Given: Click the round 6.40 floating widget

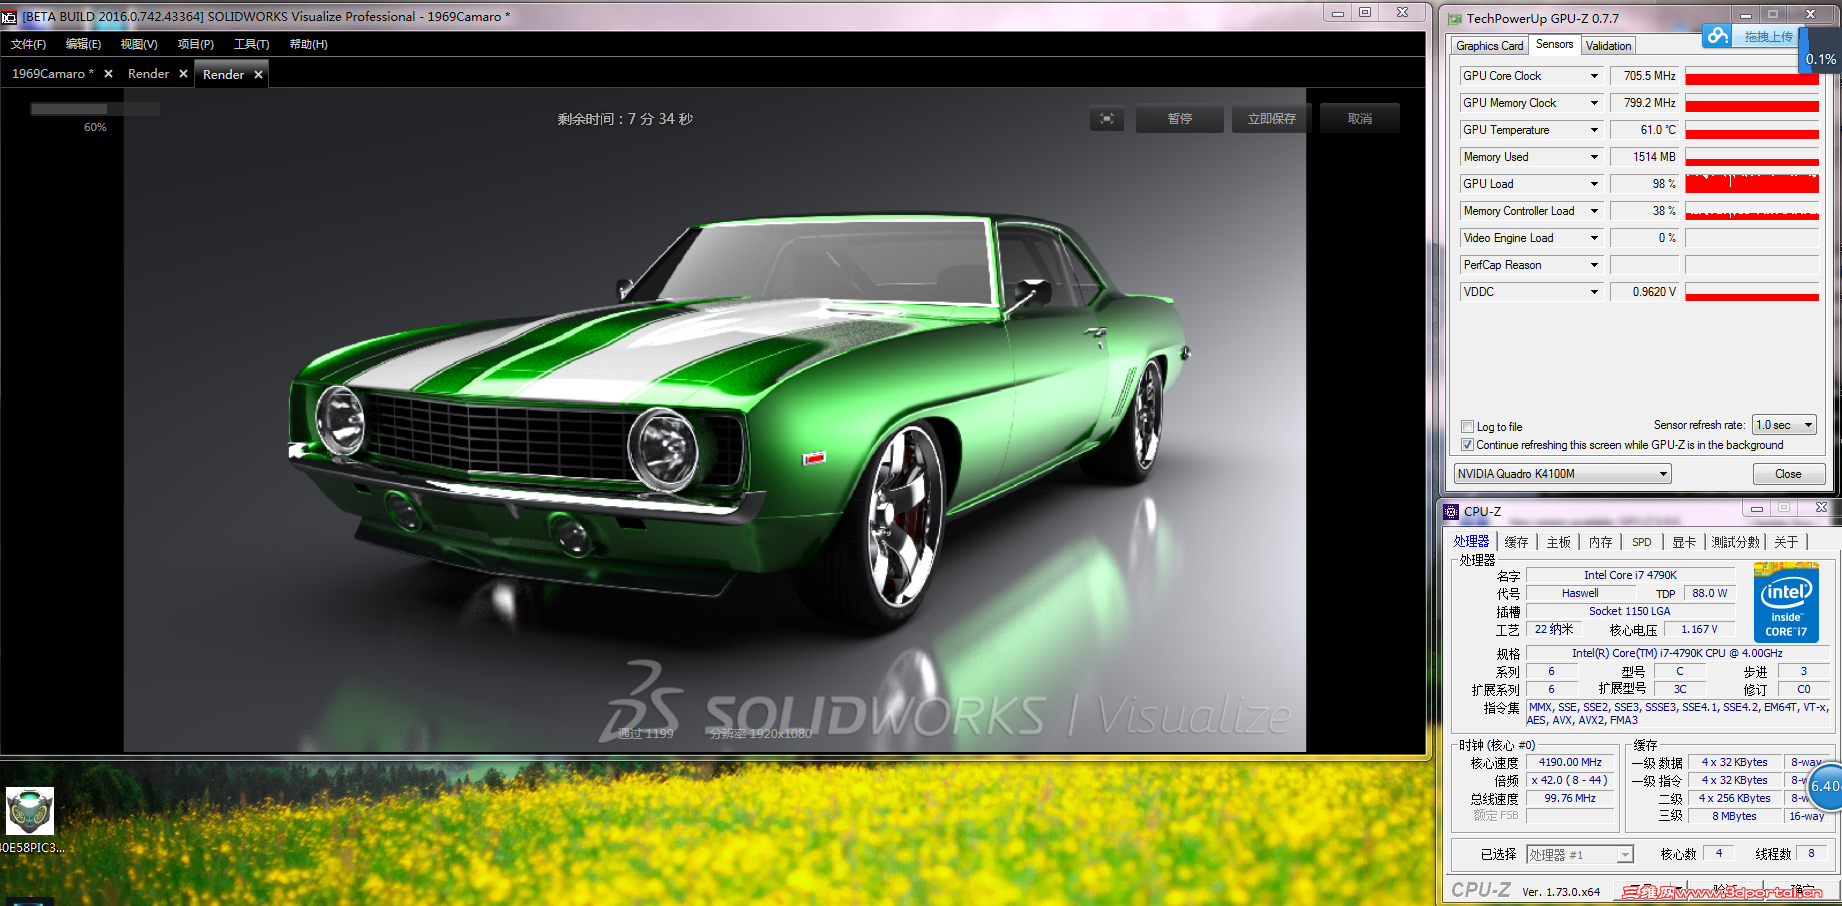Looking at the screenshot, I should (x=1826, y=786).
